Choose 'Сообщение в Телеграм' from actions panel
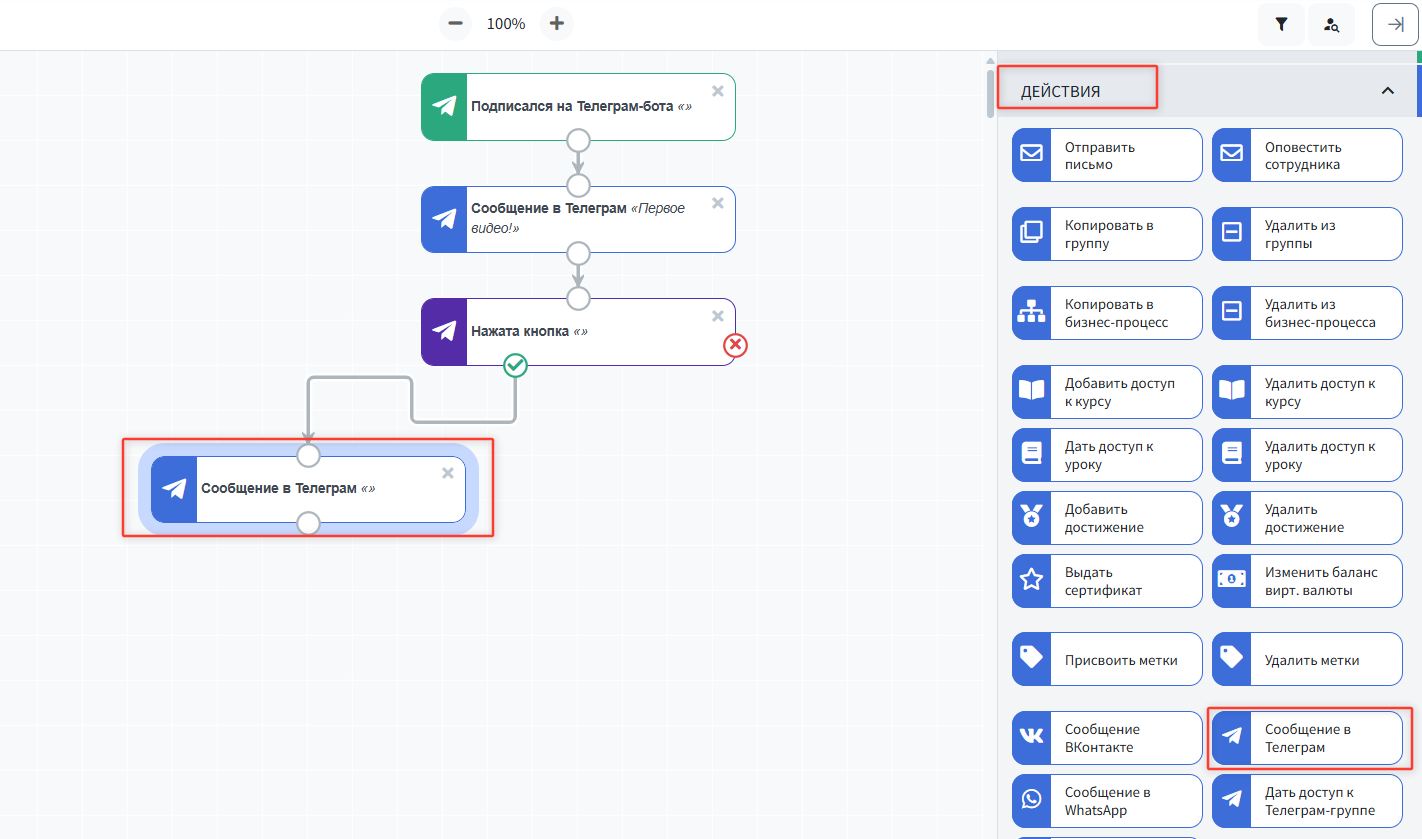 [x=1306, y=738]
